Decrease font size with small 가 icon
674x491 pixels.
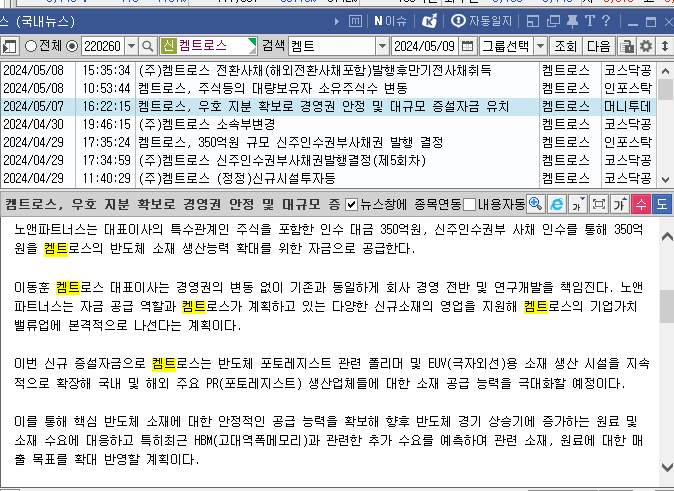(577, 204)
